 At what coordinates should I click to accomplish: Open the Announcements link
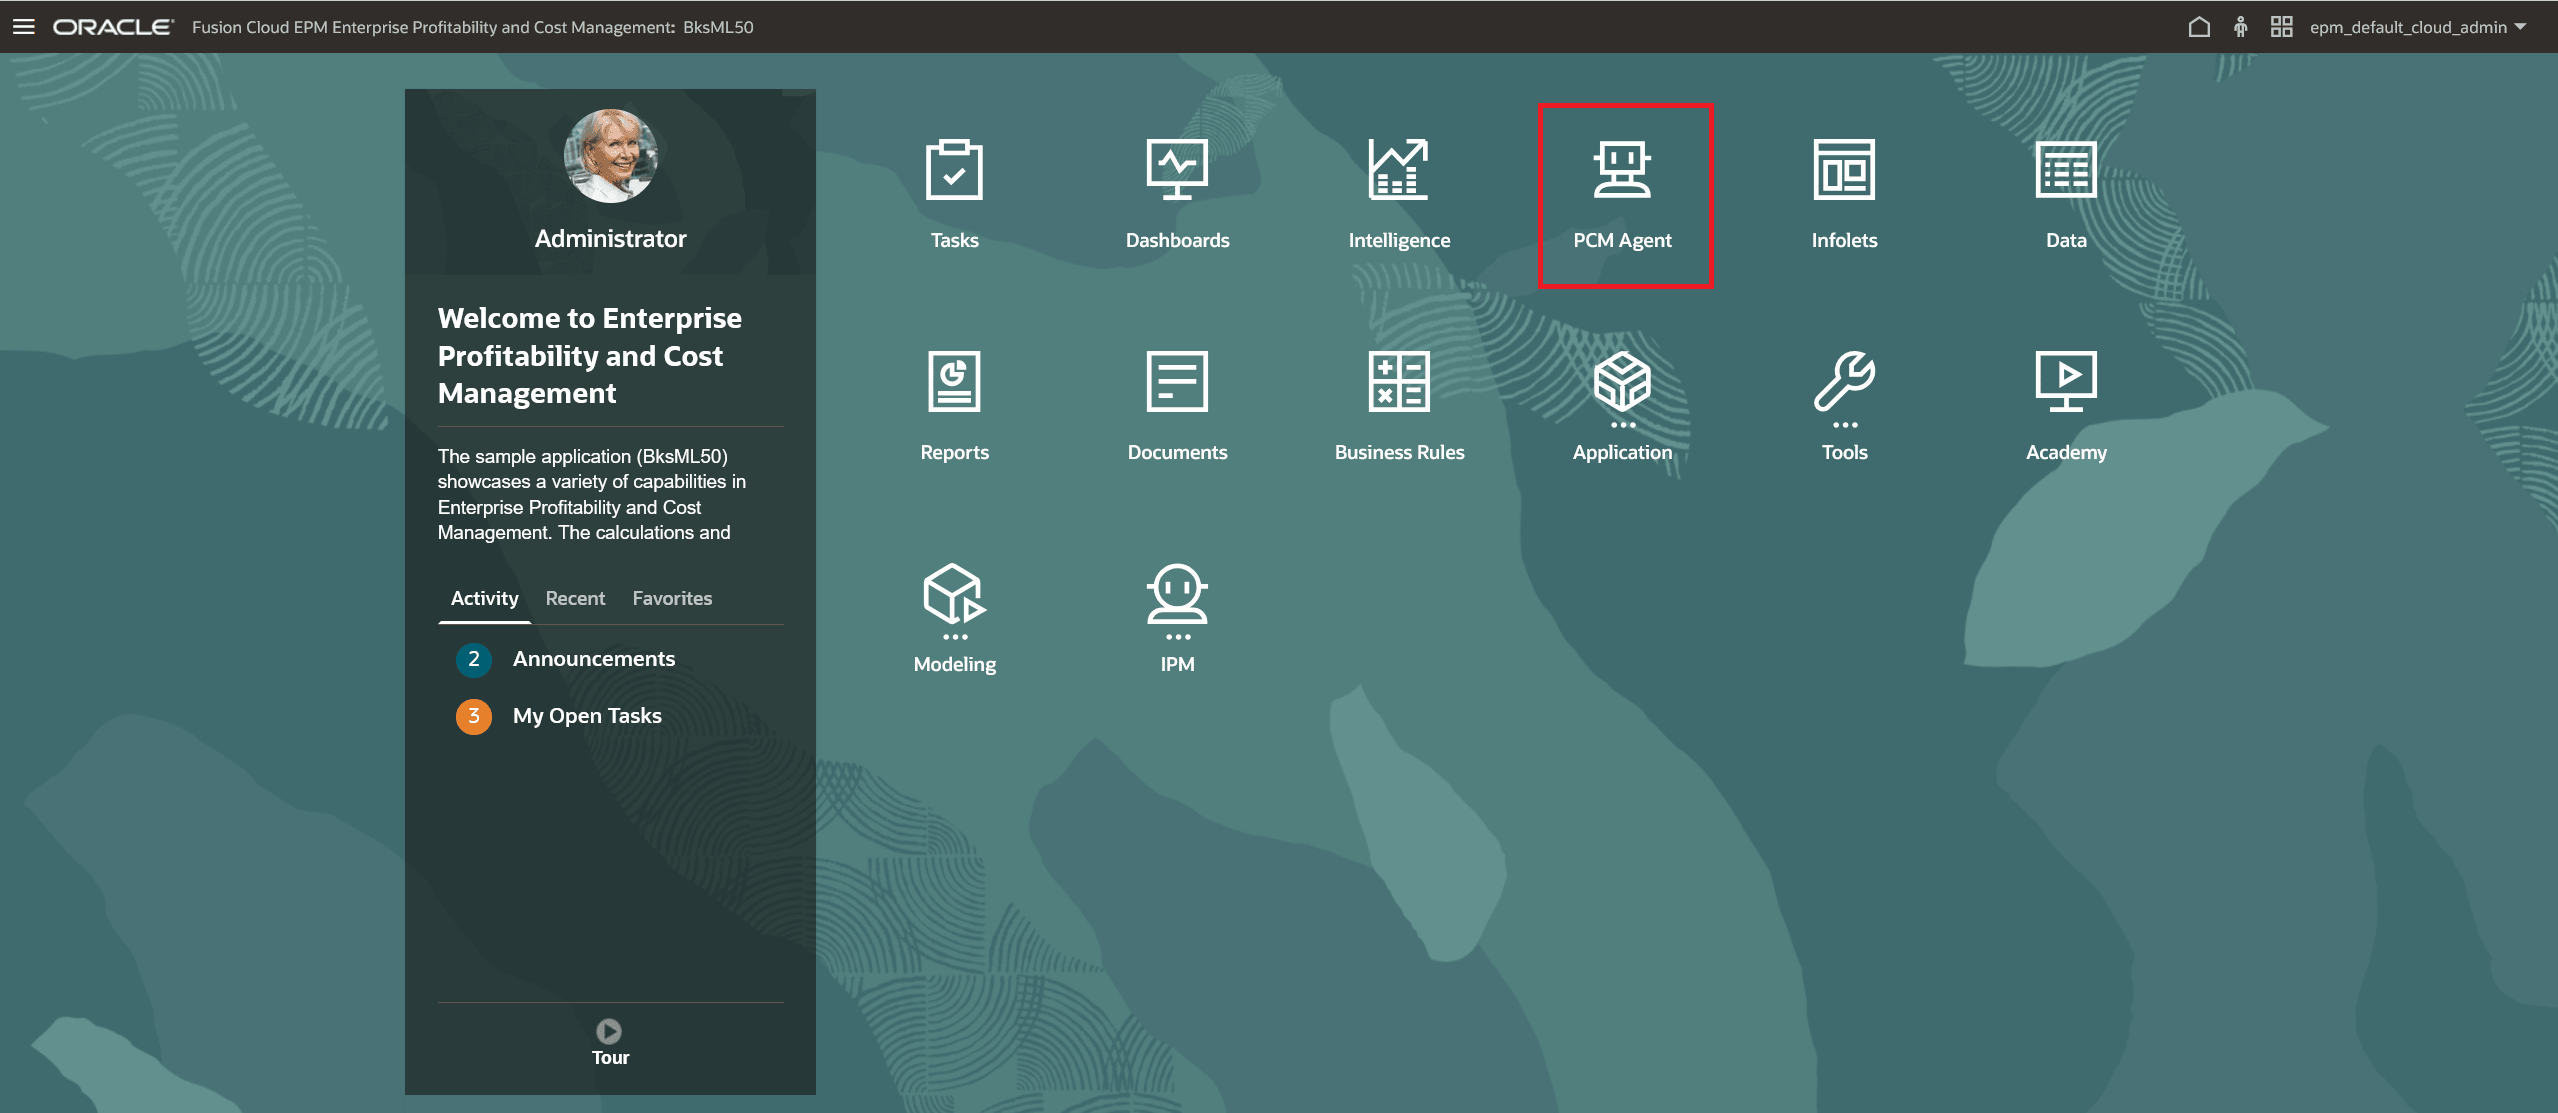click(593, 659)
